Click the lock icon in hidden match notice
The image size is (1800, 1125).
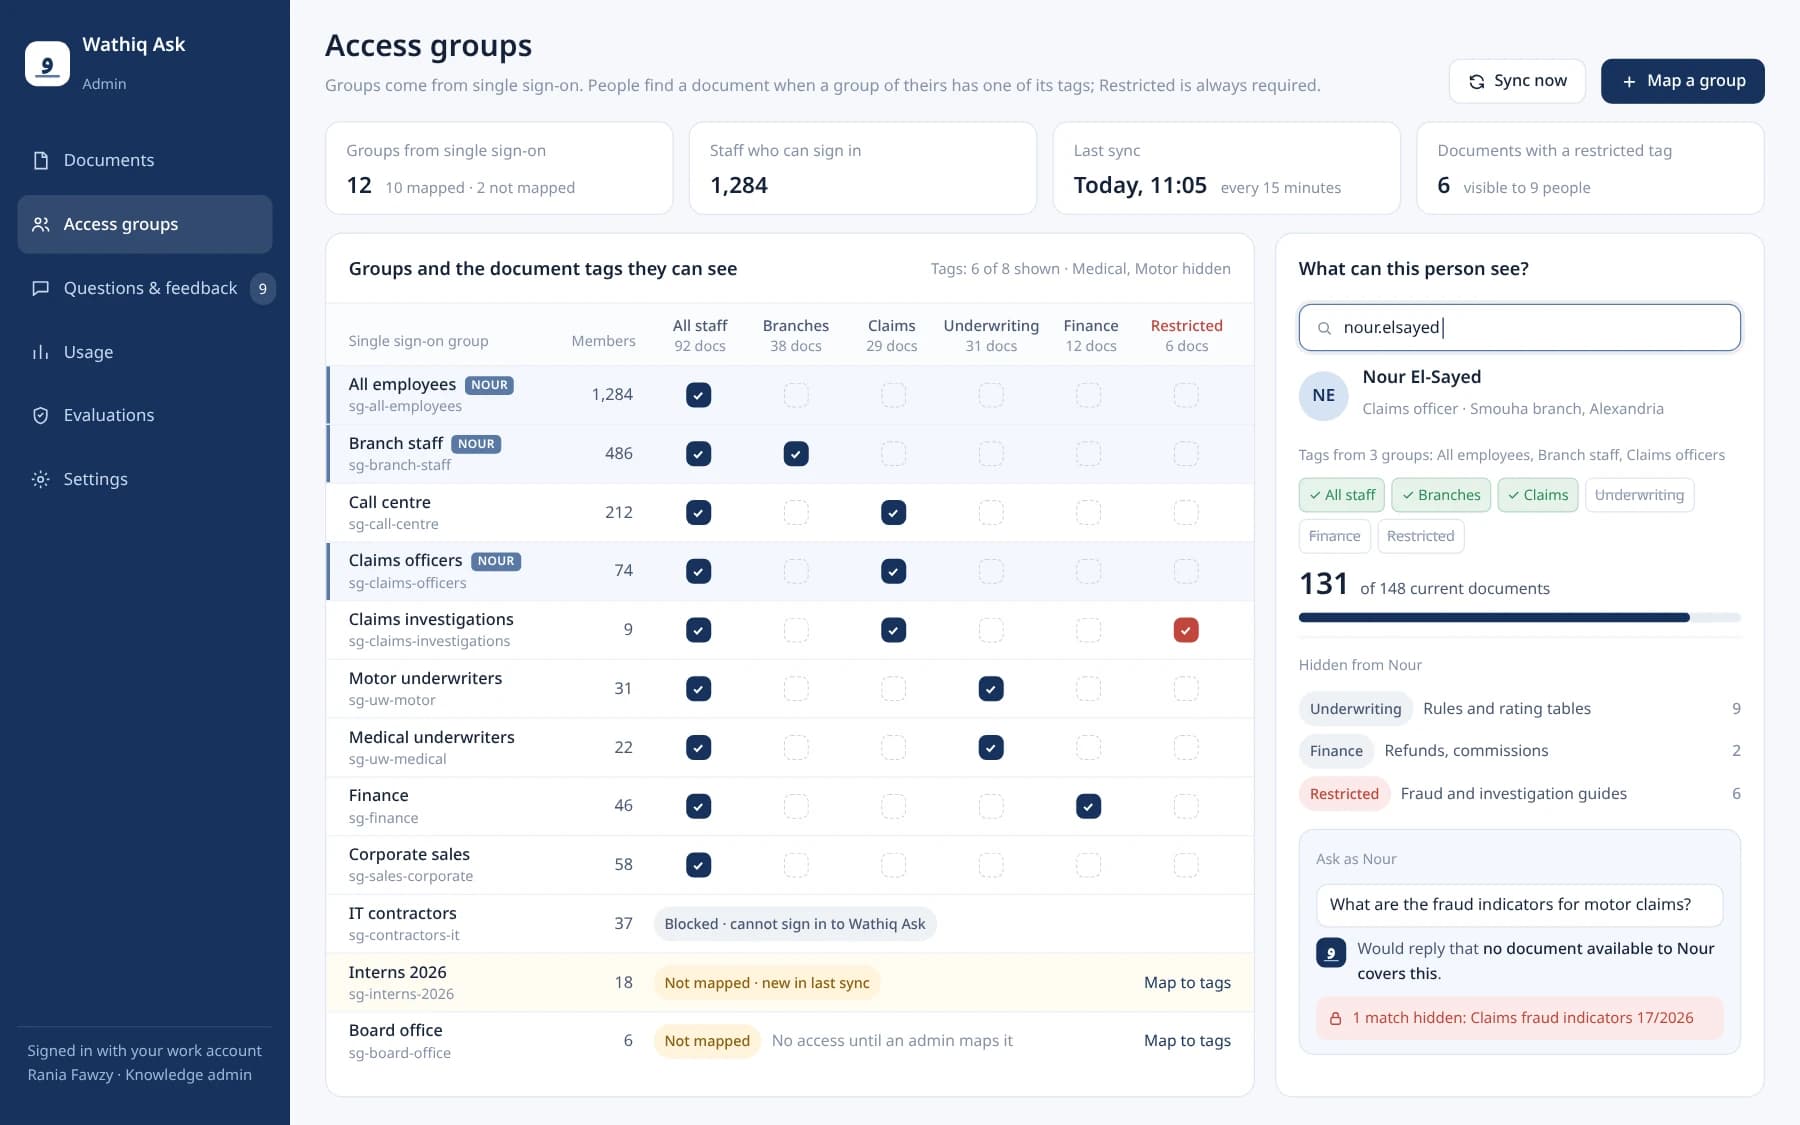tap(1335, 1018)
